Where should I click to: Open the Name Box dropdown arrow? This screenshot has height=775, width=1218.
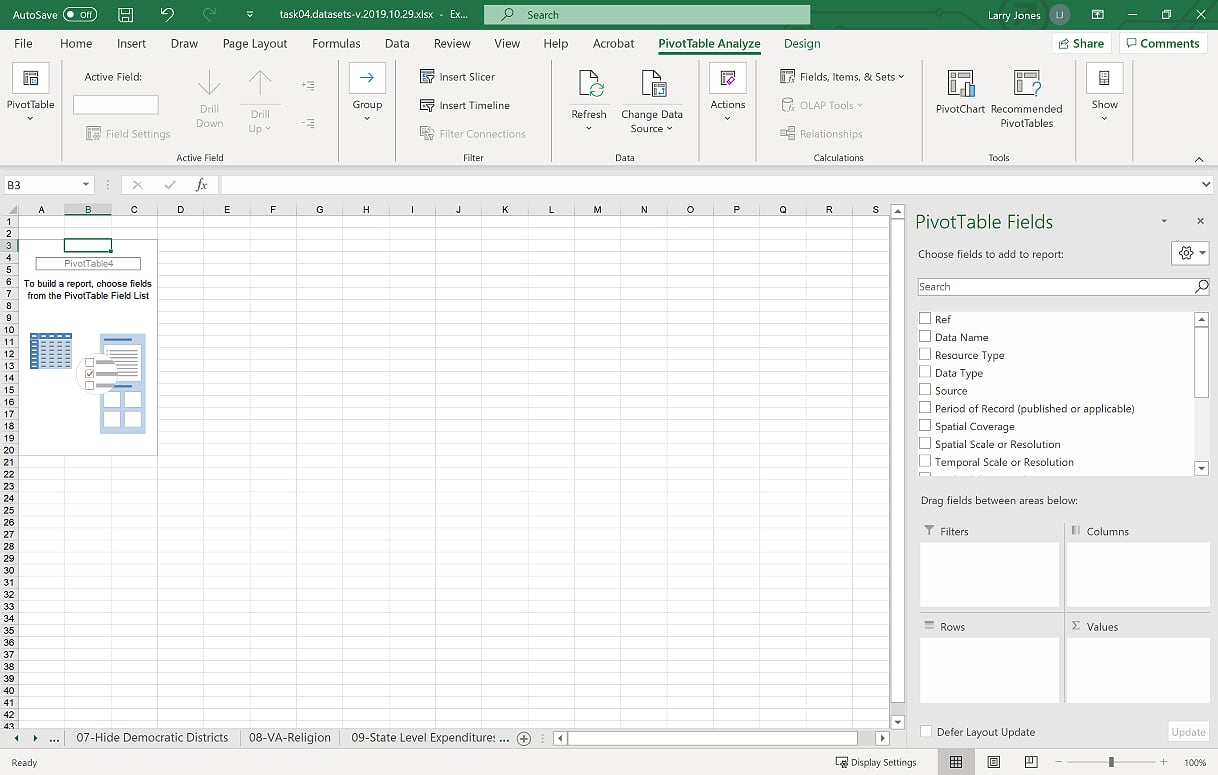(x=86, y=185)
